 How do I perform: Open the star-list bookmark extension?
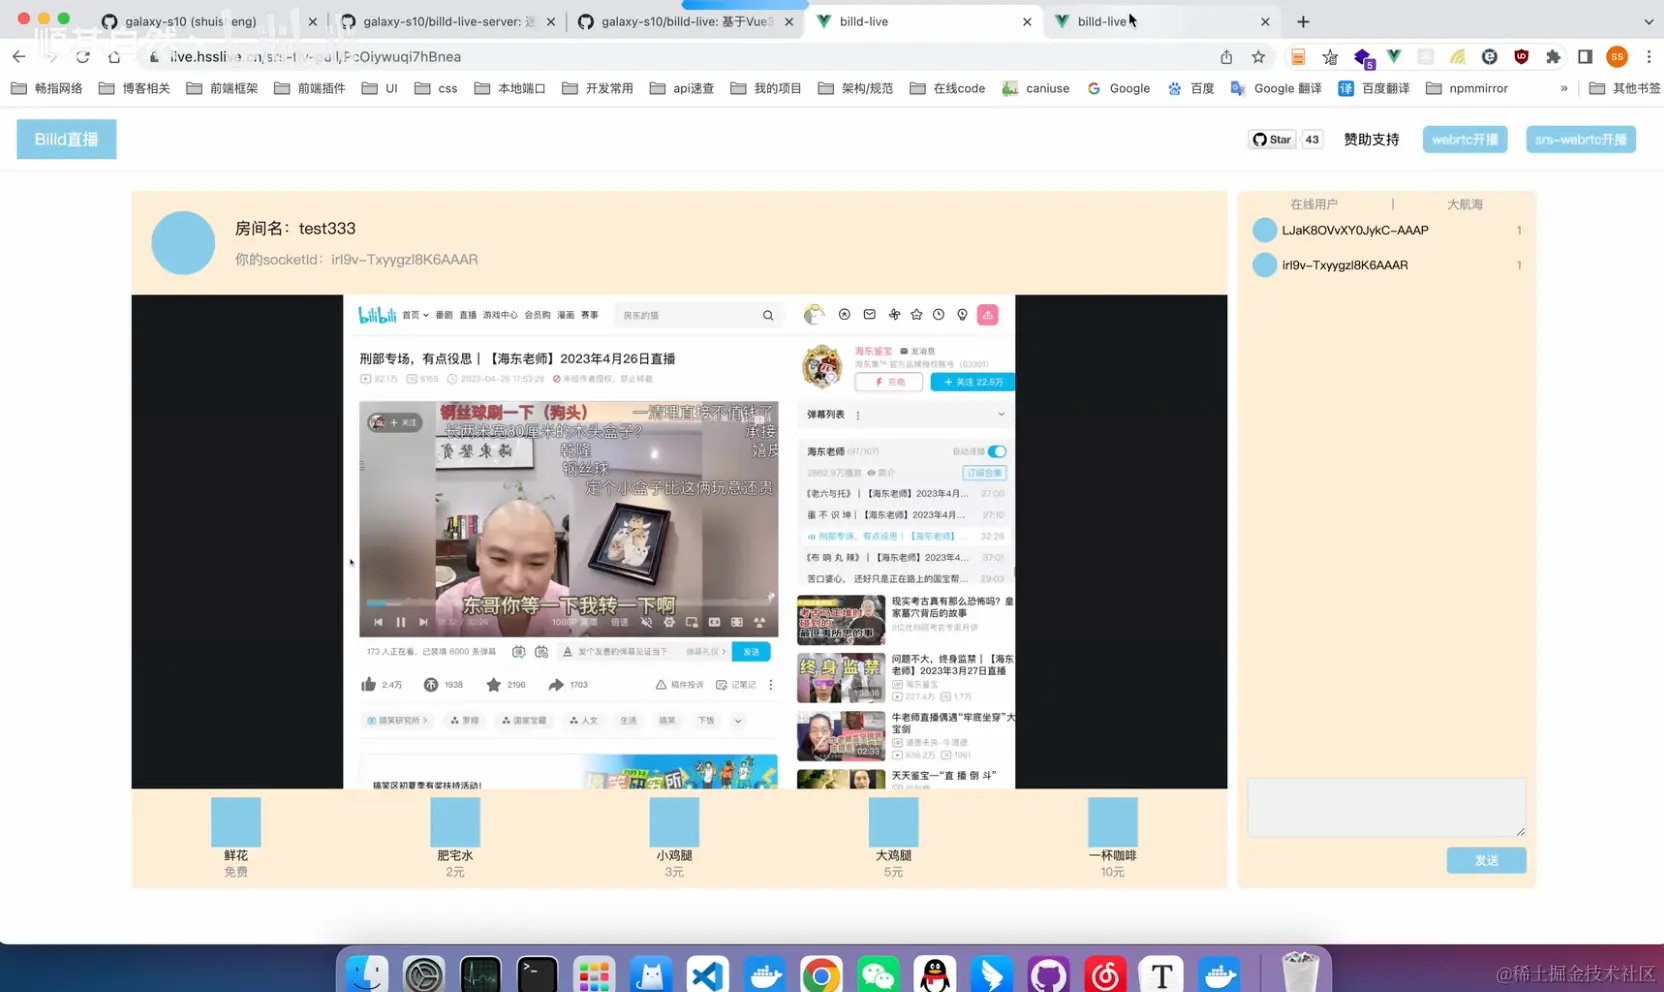tap(1330, 57)
